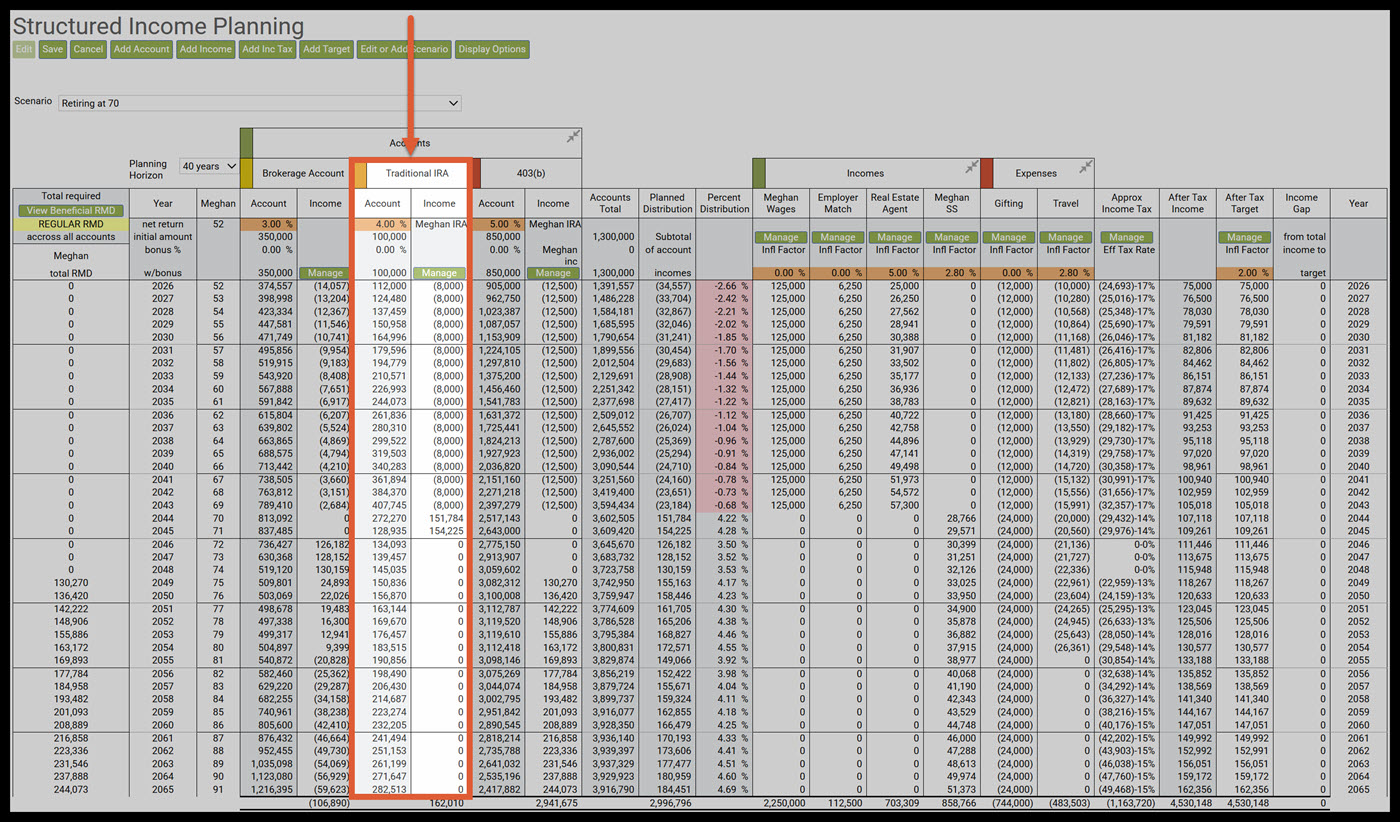This screenshot has width=1400, height=823.
Task: Click the Cancel button
Action: pyautogui.click(x=88, y=49)
